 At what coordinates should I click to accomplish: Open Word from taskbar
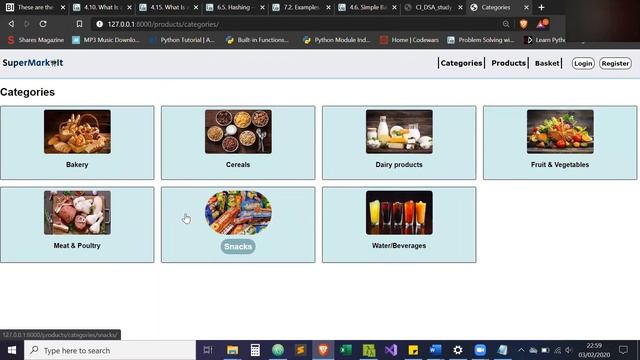tap(436, 350)
